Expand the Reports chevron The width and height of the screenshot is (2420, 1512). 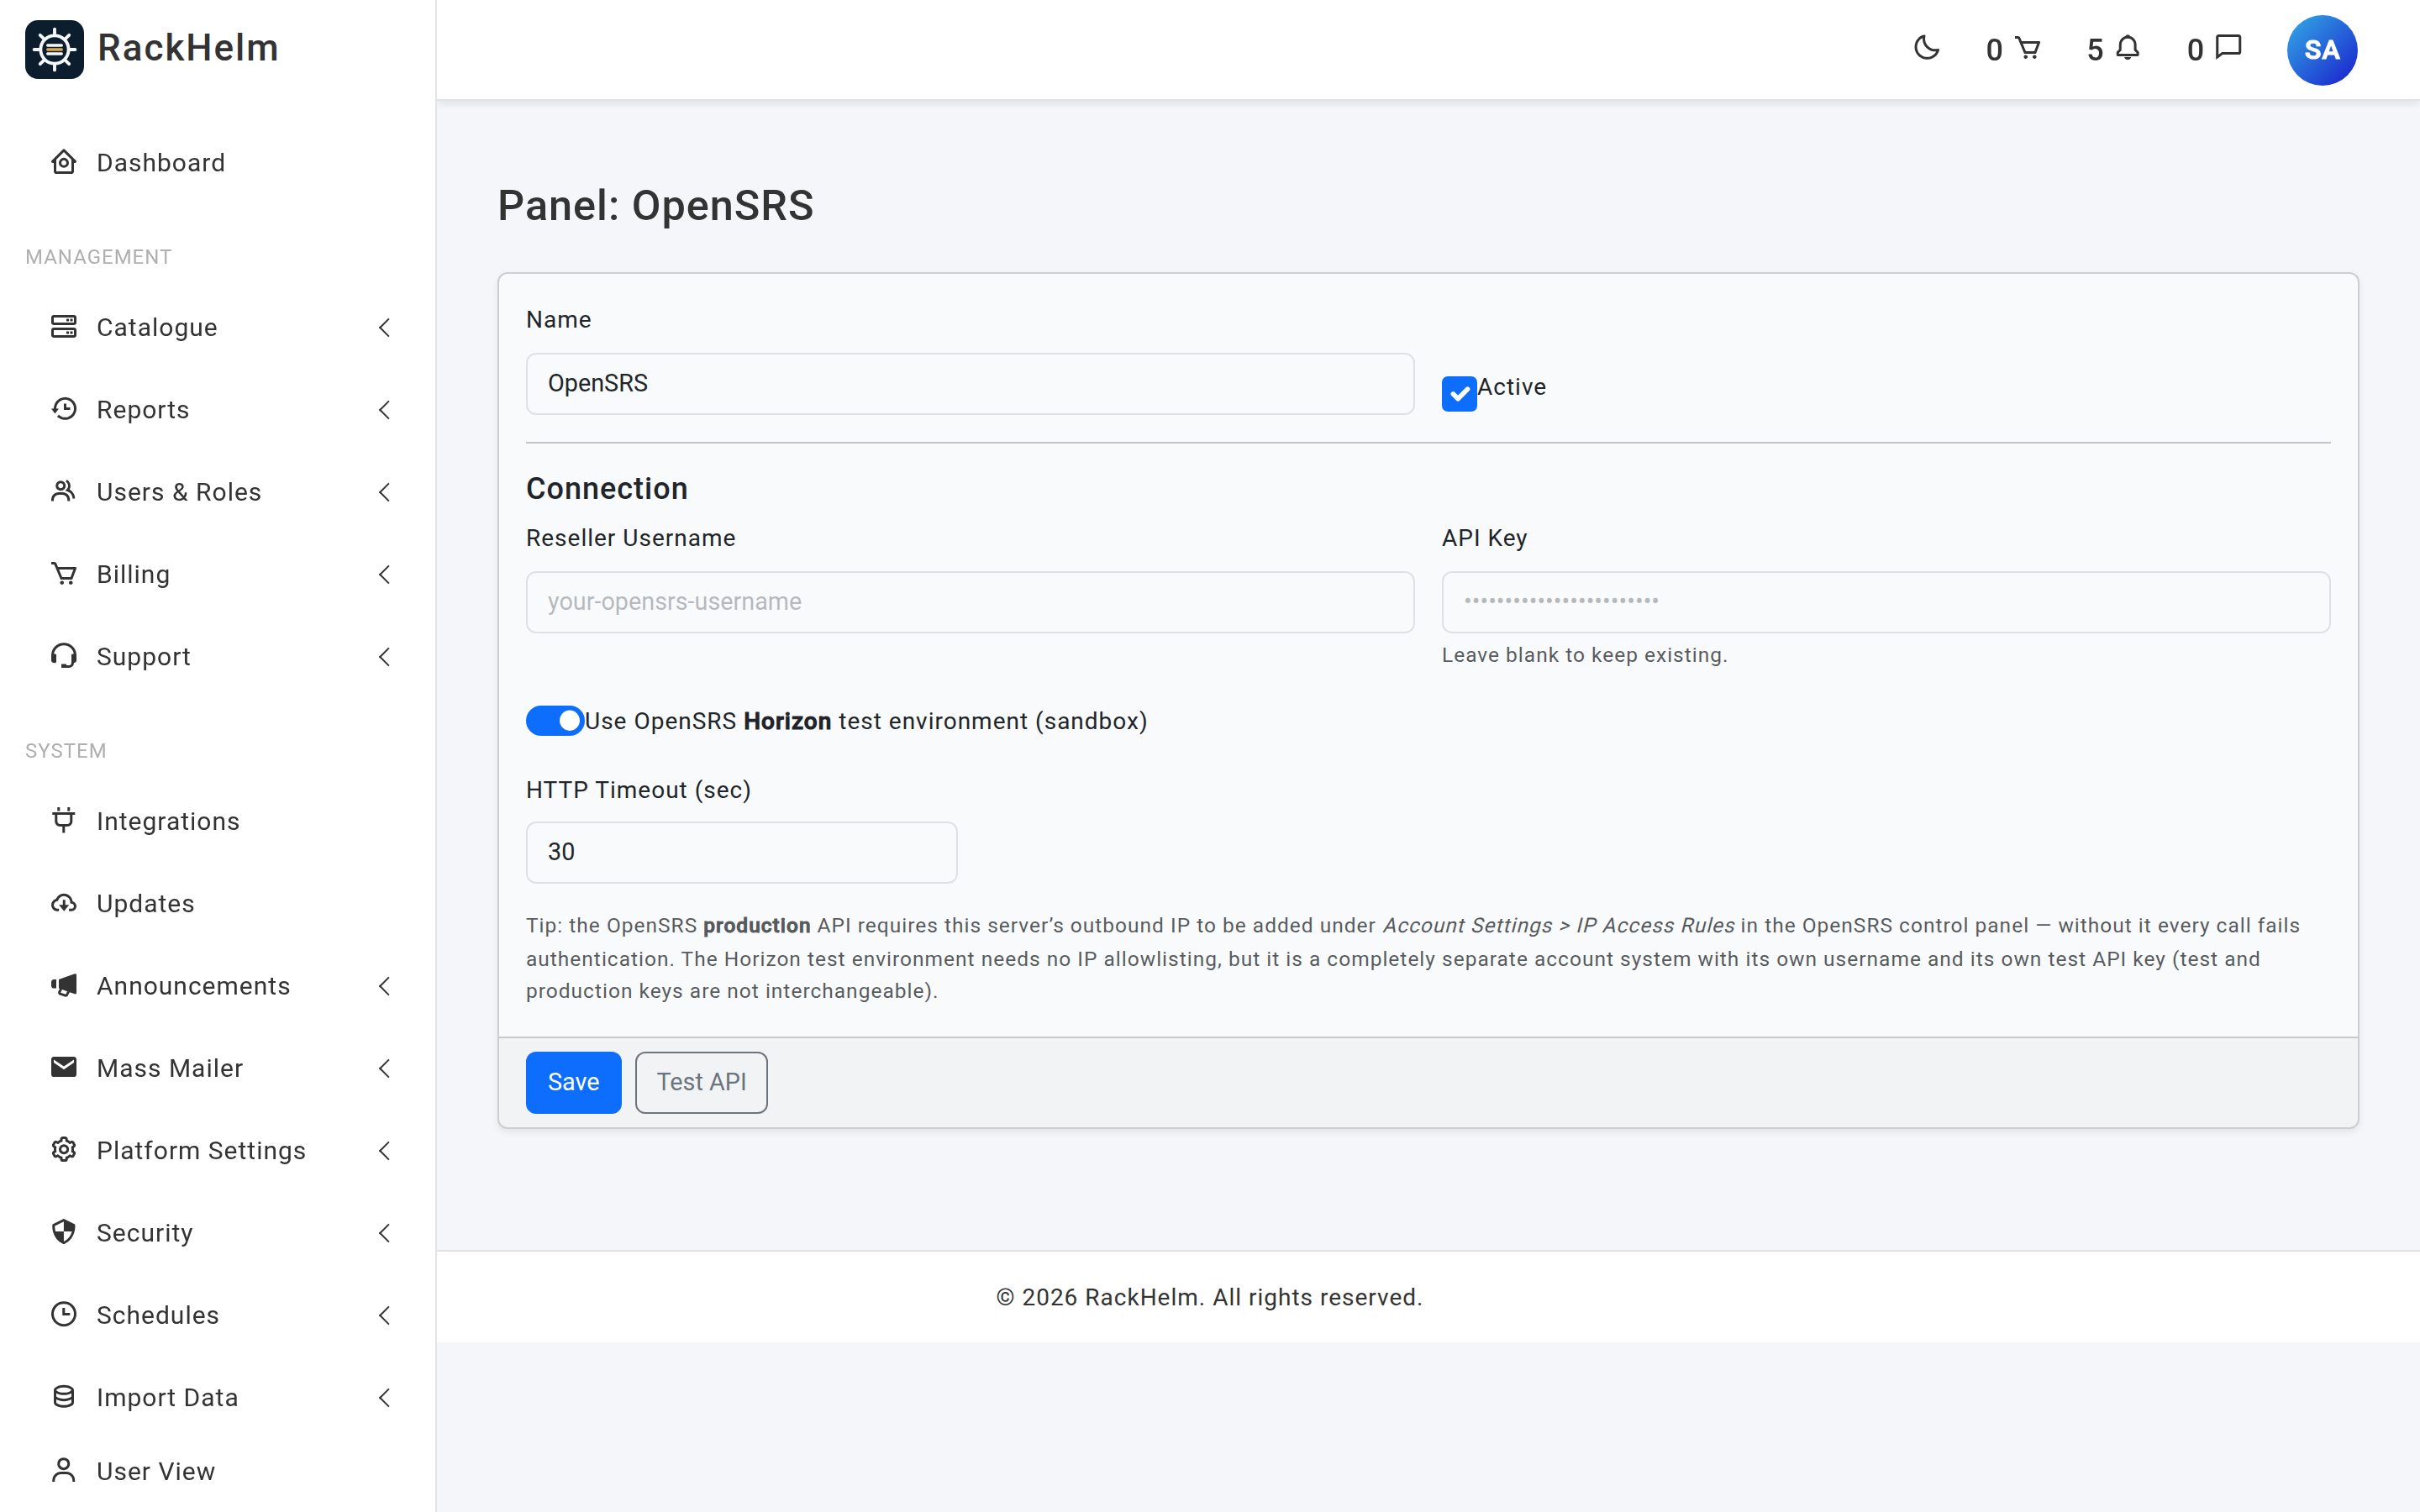[x=384, y=409]
